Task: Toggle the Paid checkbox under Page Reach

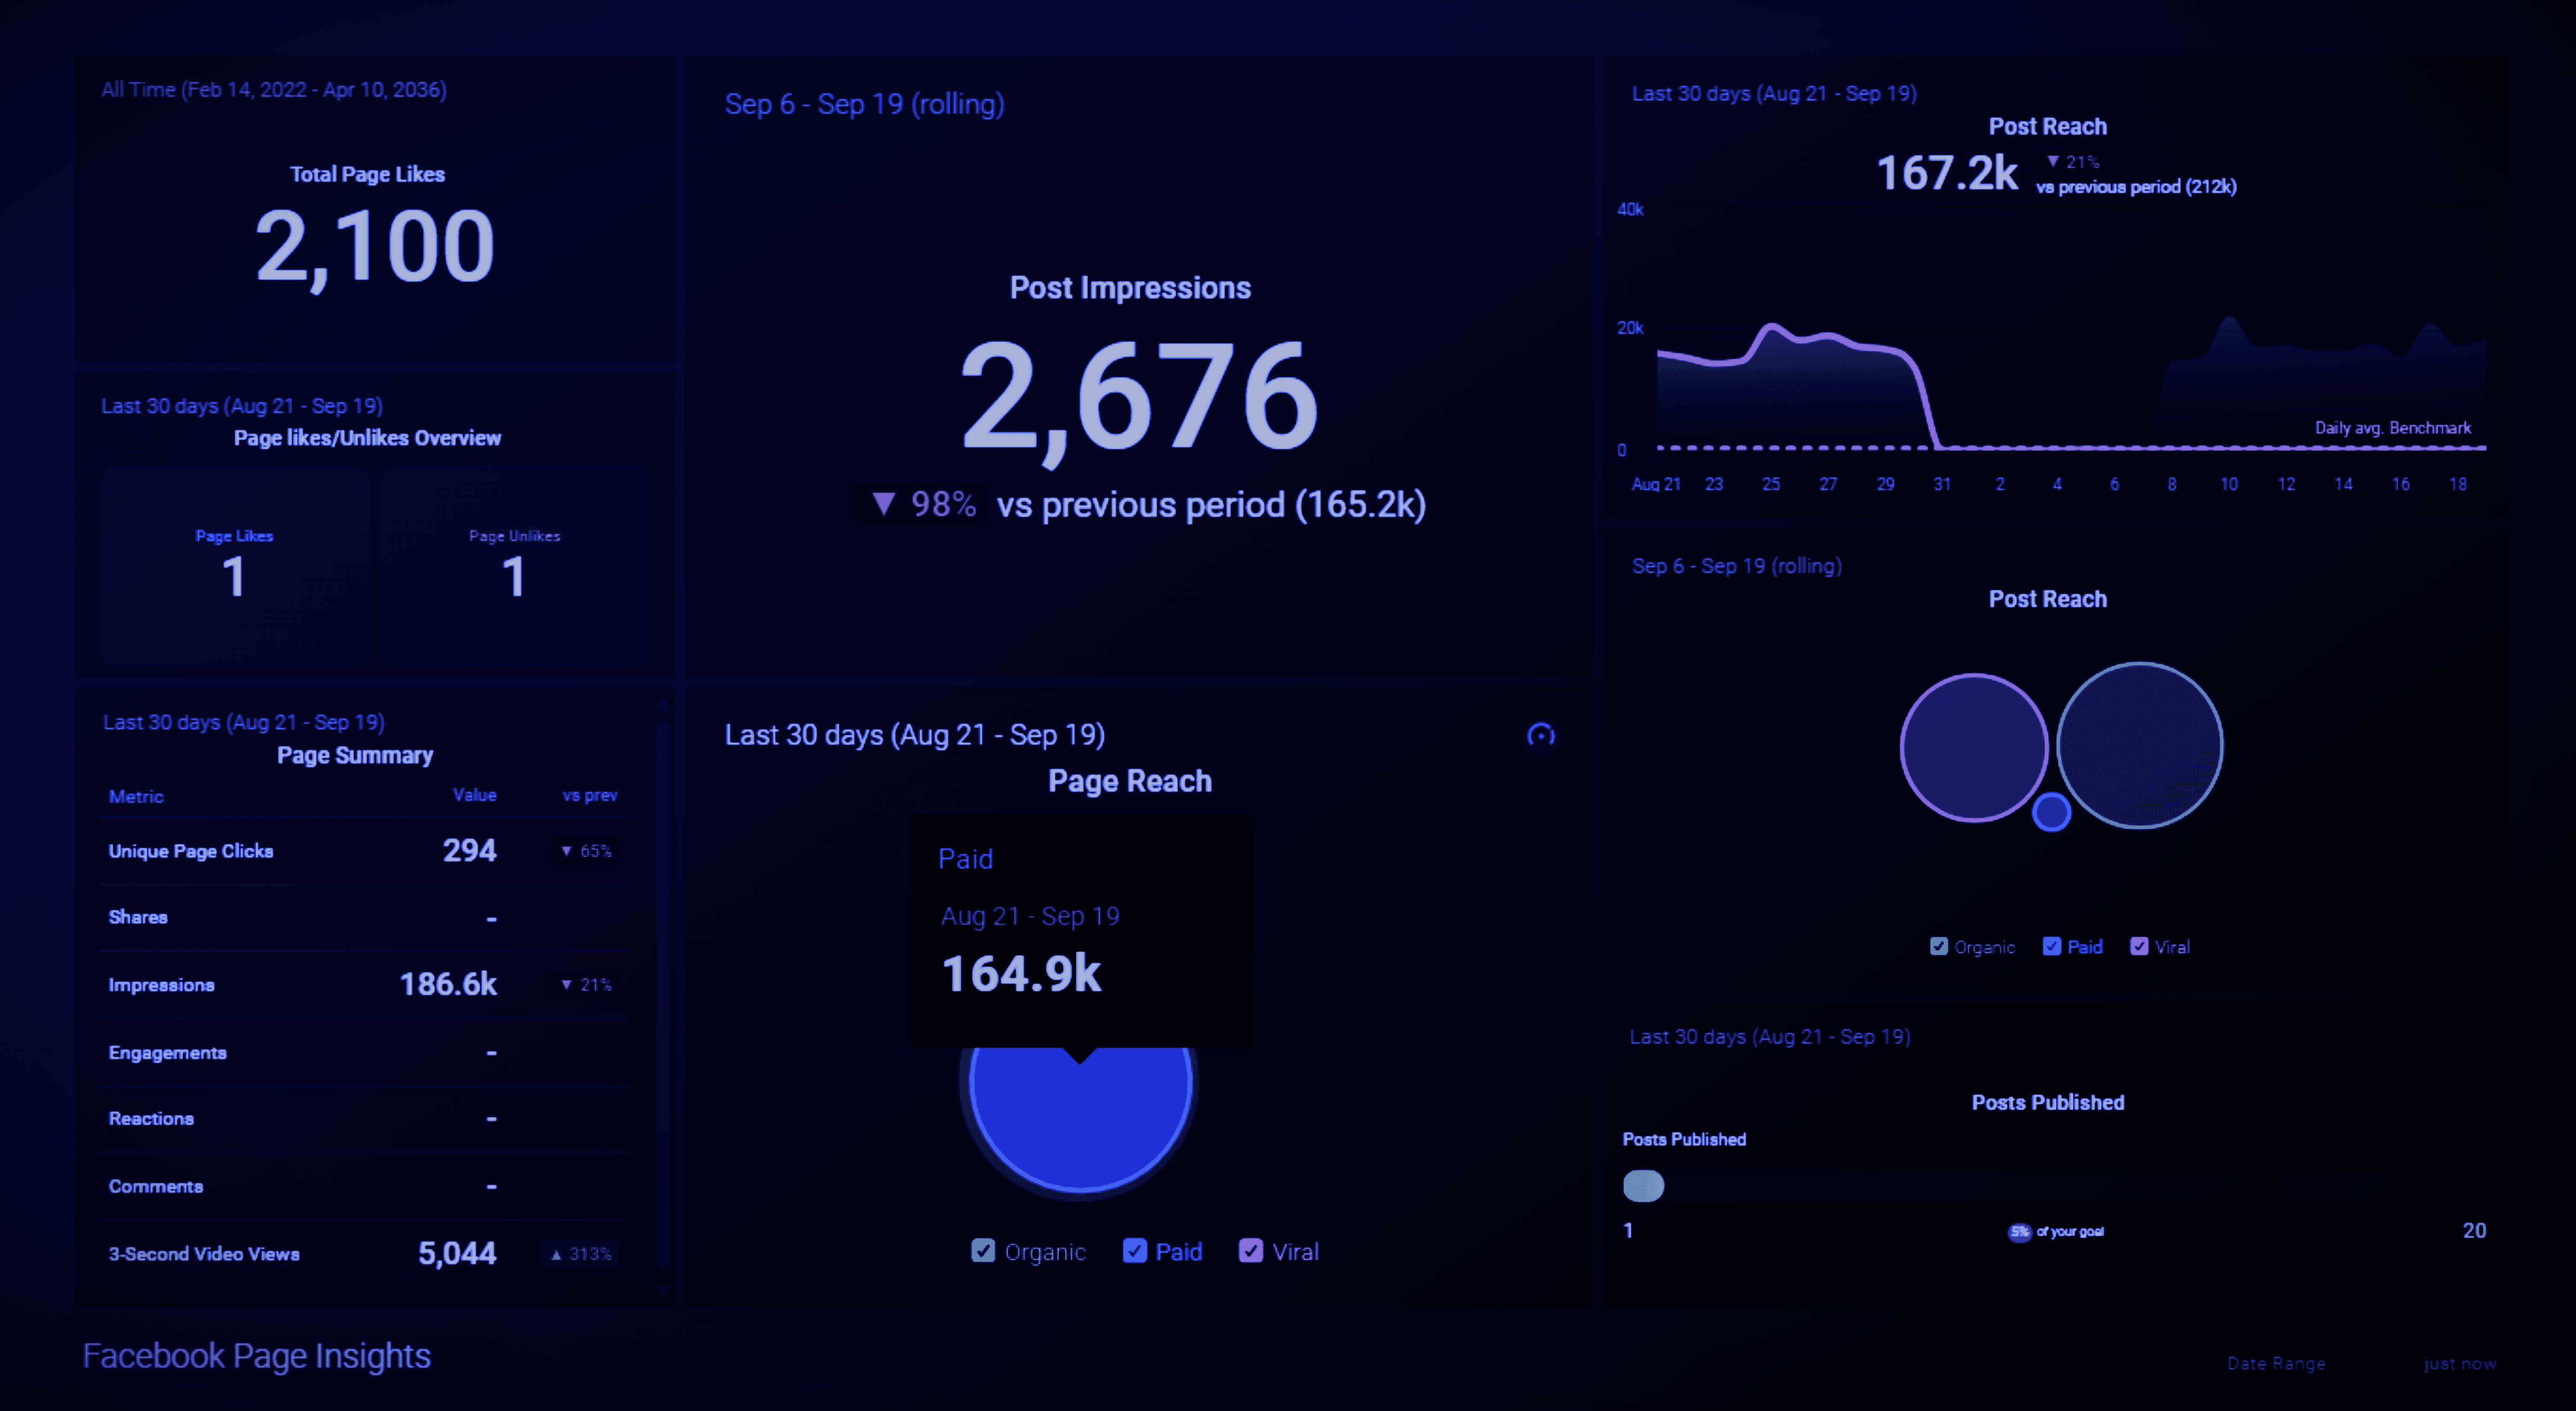Action: [x=1135, y=1251]
